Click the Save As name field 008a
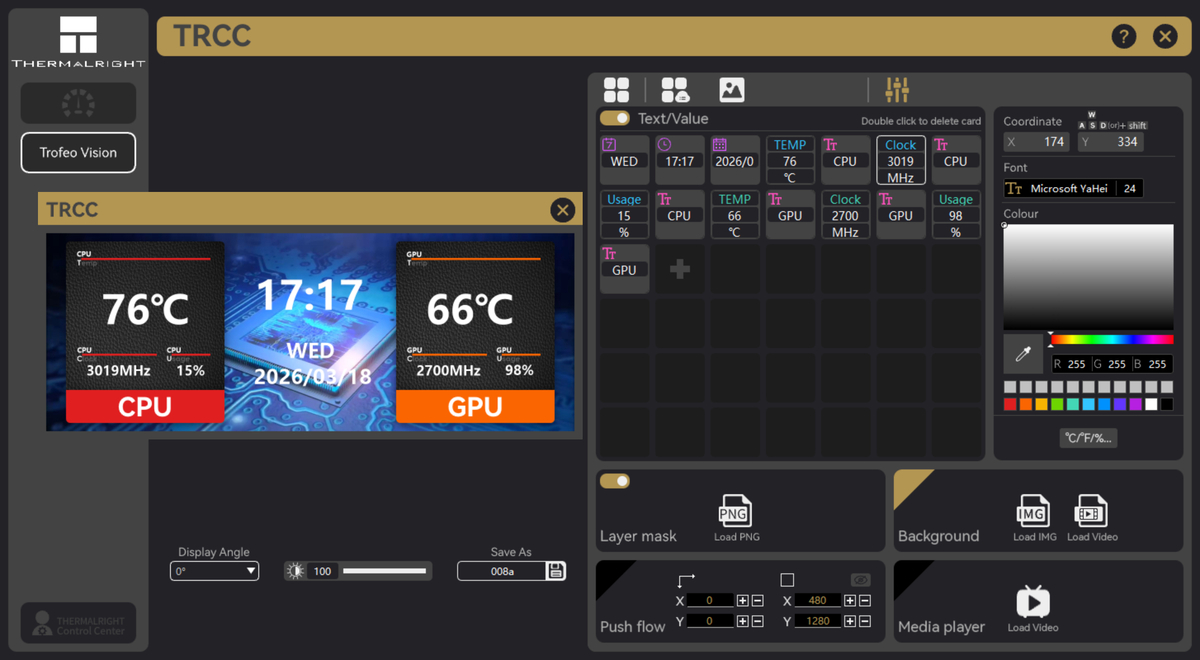The image size is (1200, 660). (x=502, y=571)
